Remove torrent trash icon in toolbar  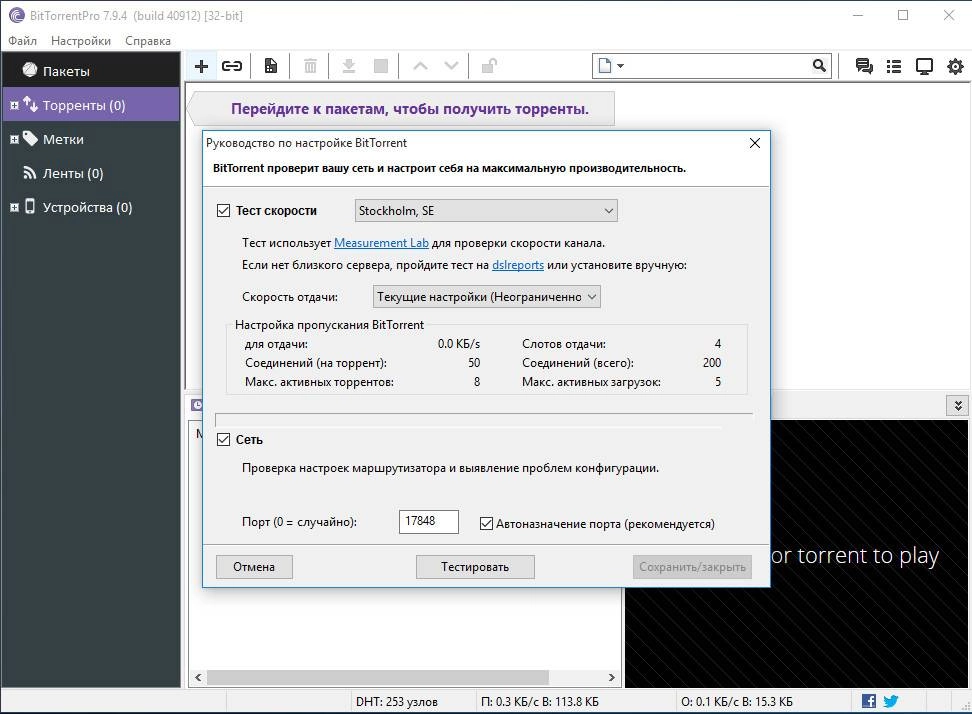point(311,66)
